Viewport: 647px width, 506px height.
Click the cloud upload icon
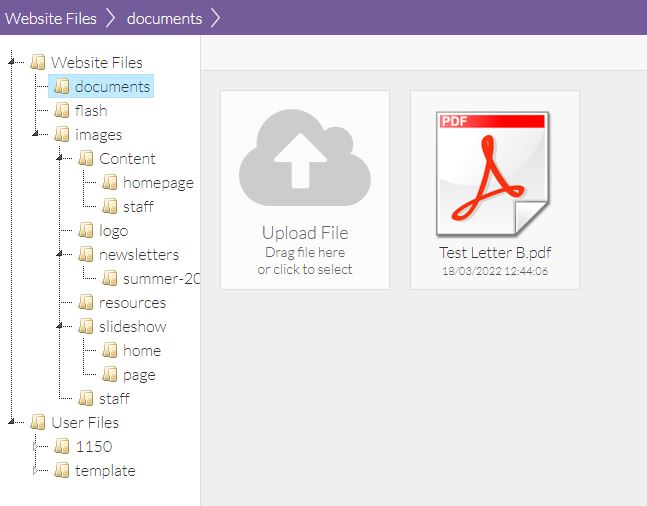(x=305, y=158)
